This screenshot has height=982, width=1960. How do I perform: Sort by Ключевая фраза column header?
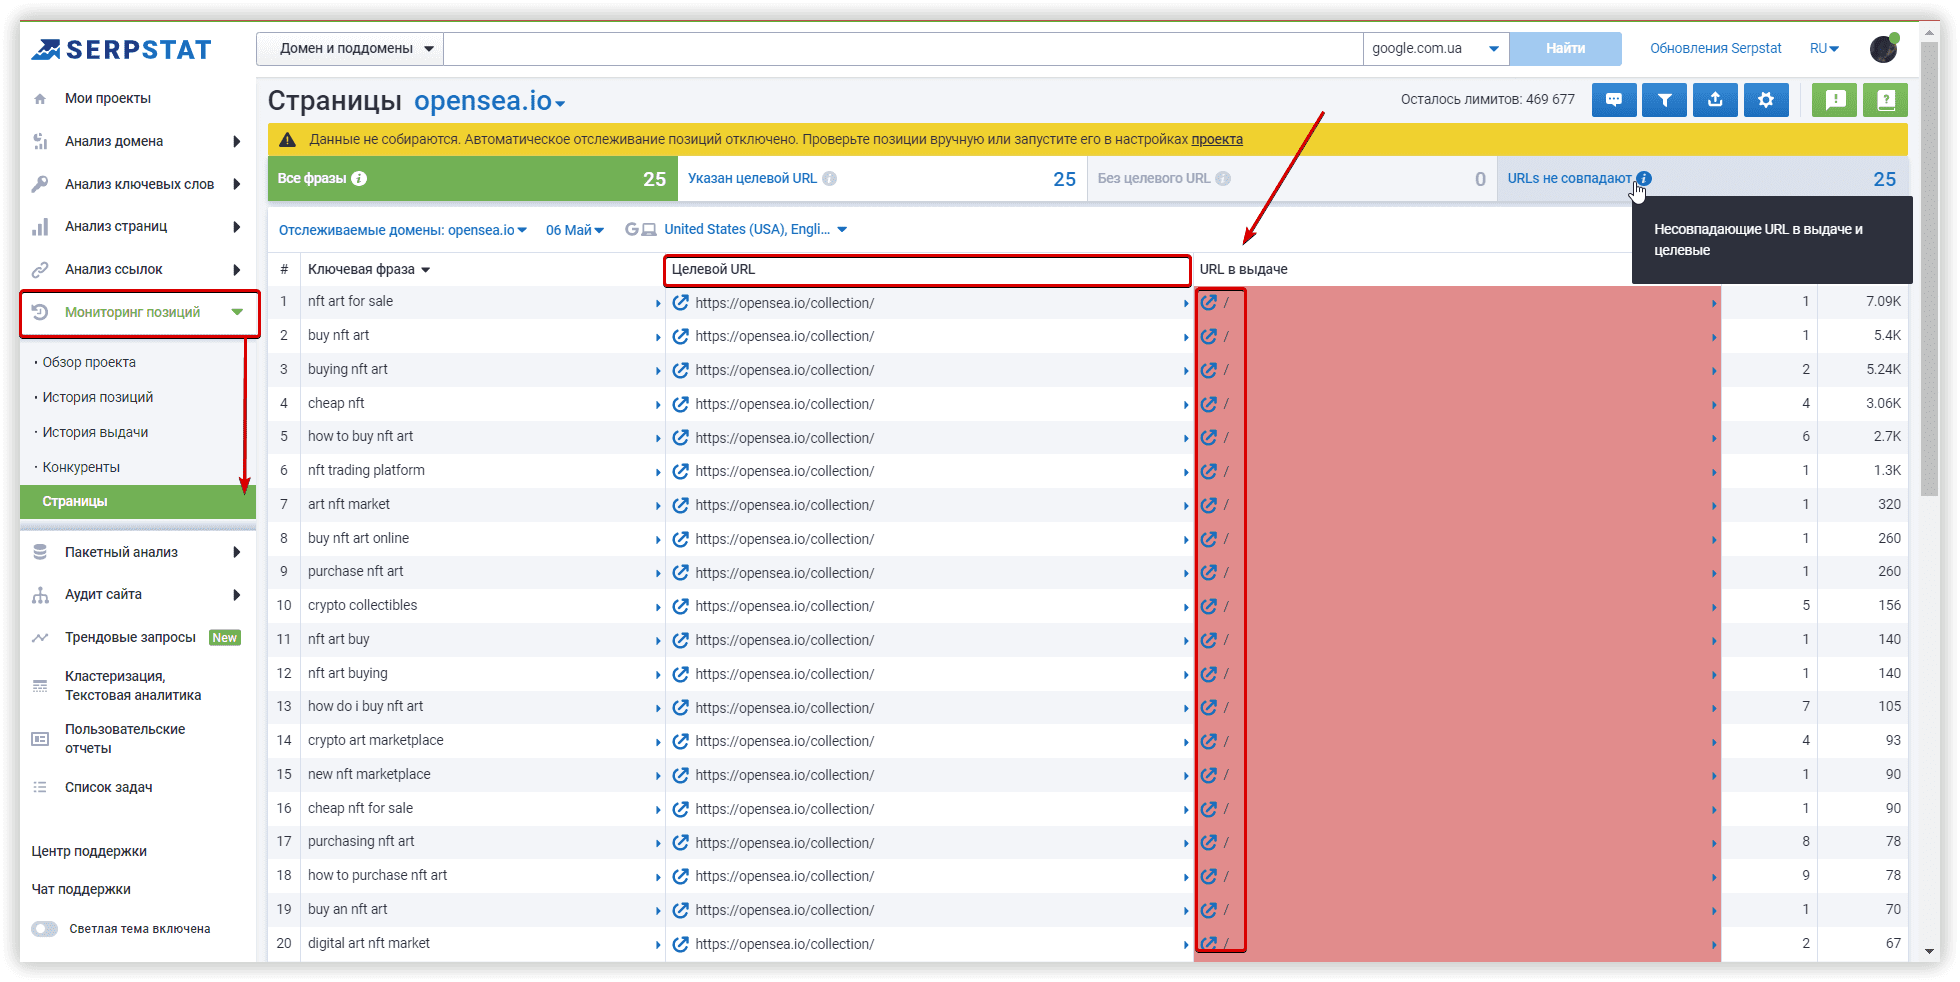pos(369,269)
